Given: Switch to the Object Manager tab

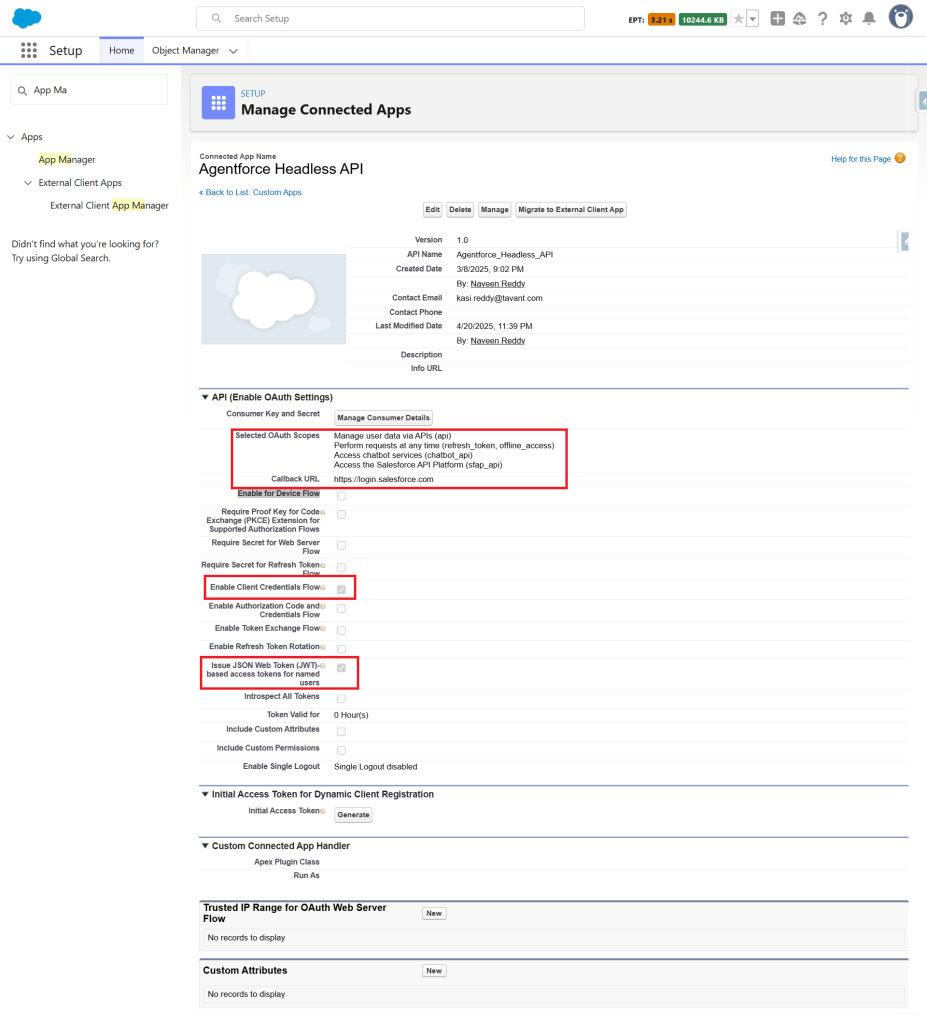Looking at the screenshot, I should (185, 51).
